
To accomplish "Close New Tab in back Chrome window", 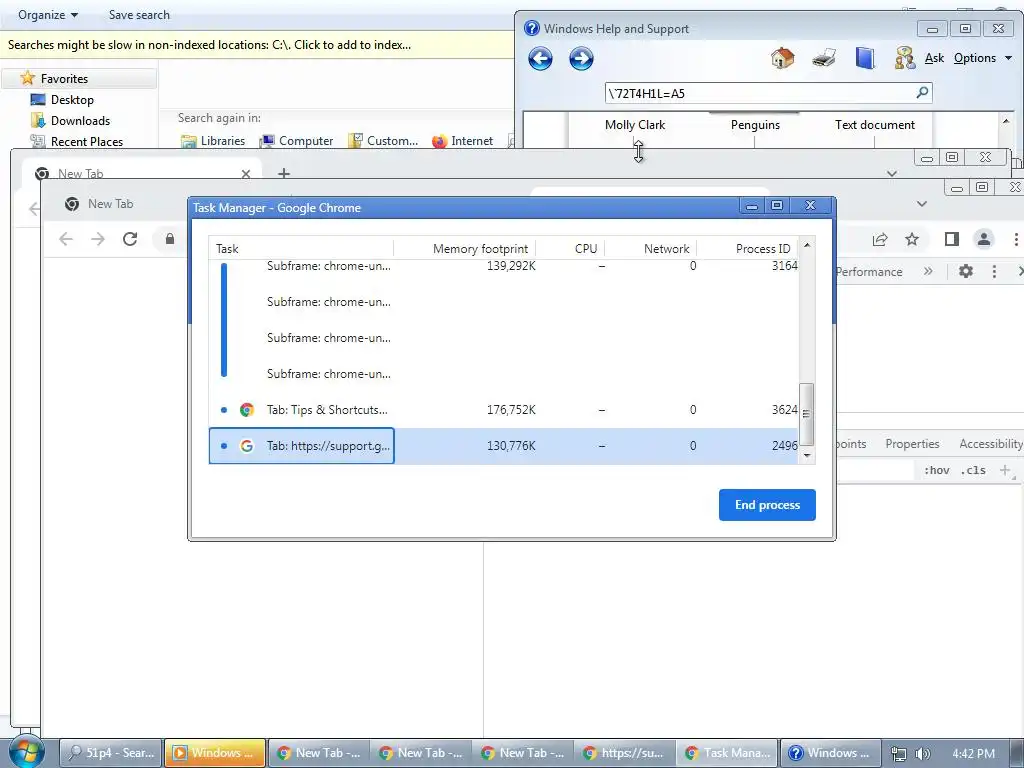I will [246, 174].
